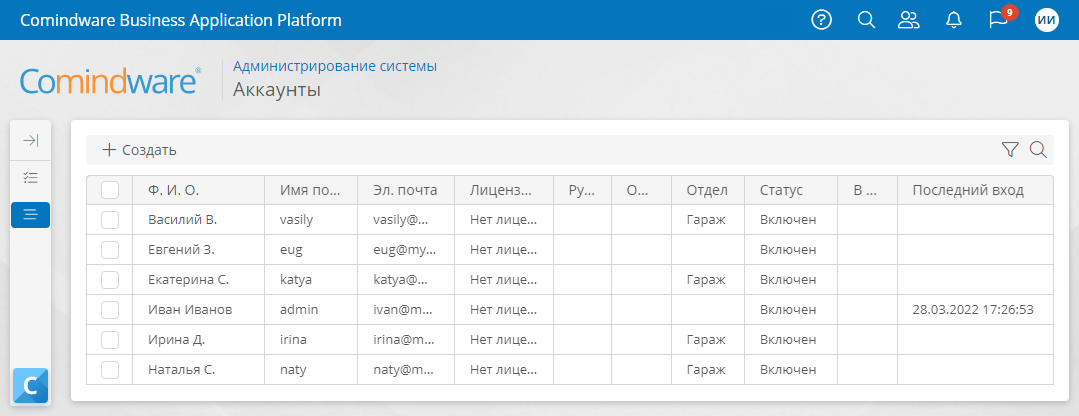The image size is (1079, 416).
Task: Open conversations icon with badge 9
Action: pos(998,20)
